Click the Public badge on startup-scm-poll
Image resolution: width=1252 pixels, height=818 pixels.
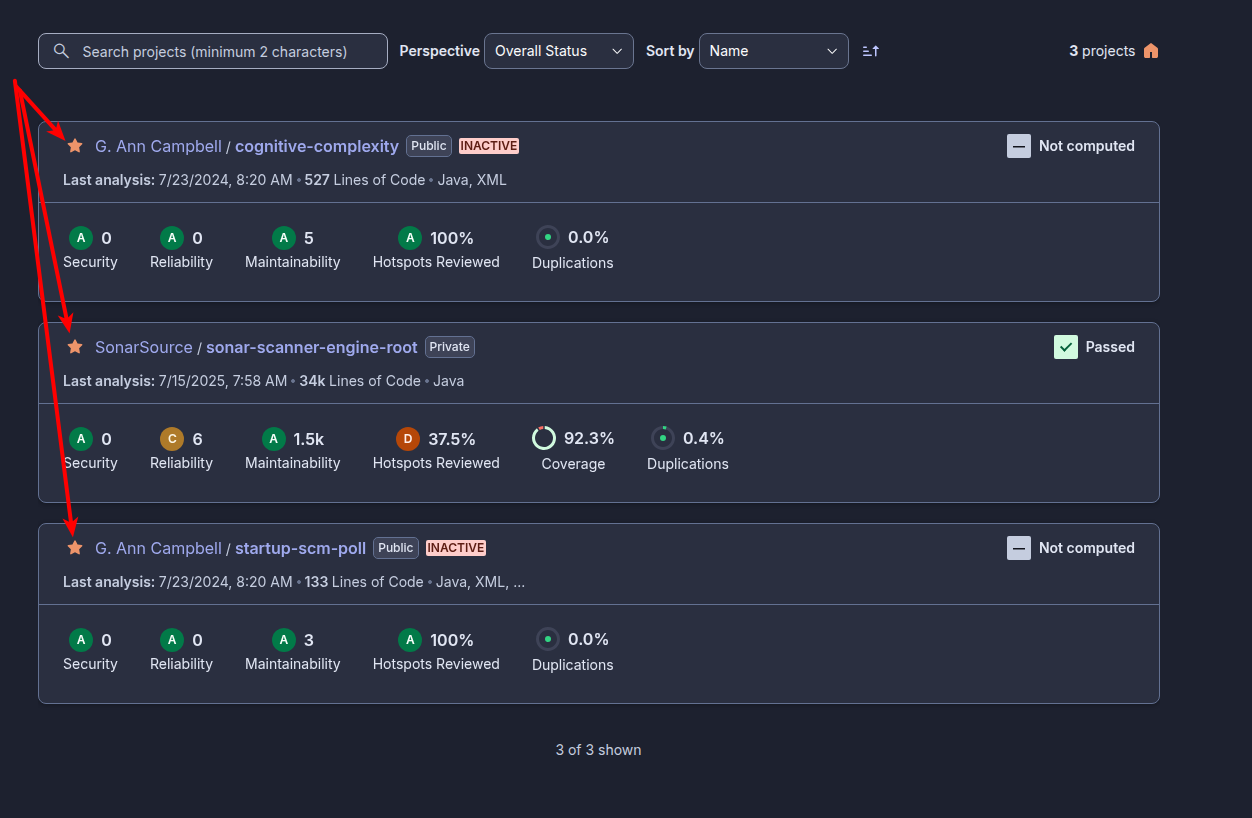pyautogui.click(x=396, y=548)
